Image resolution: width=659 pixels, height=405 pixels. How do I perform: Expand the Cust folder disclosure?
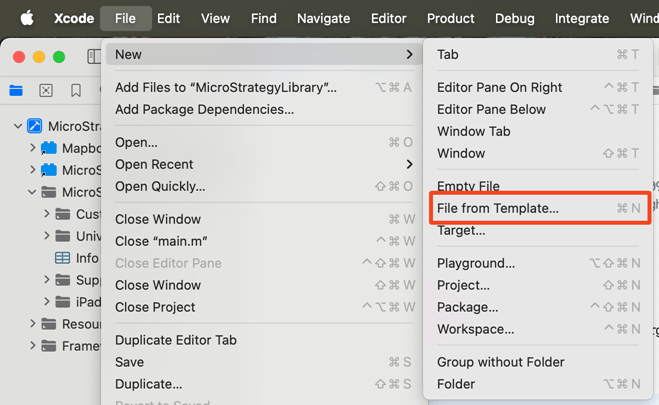coord(47,214)
